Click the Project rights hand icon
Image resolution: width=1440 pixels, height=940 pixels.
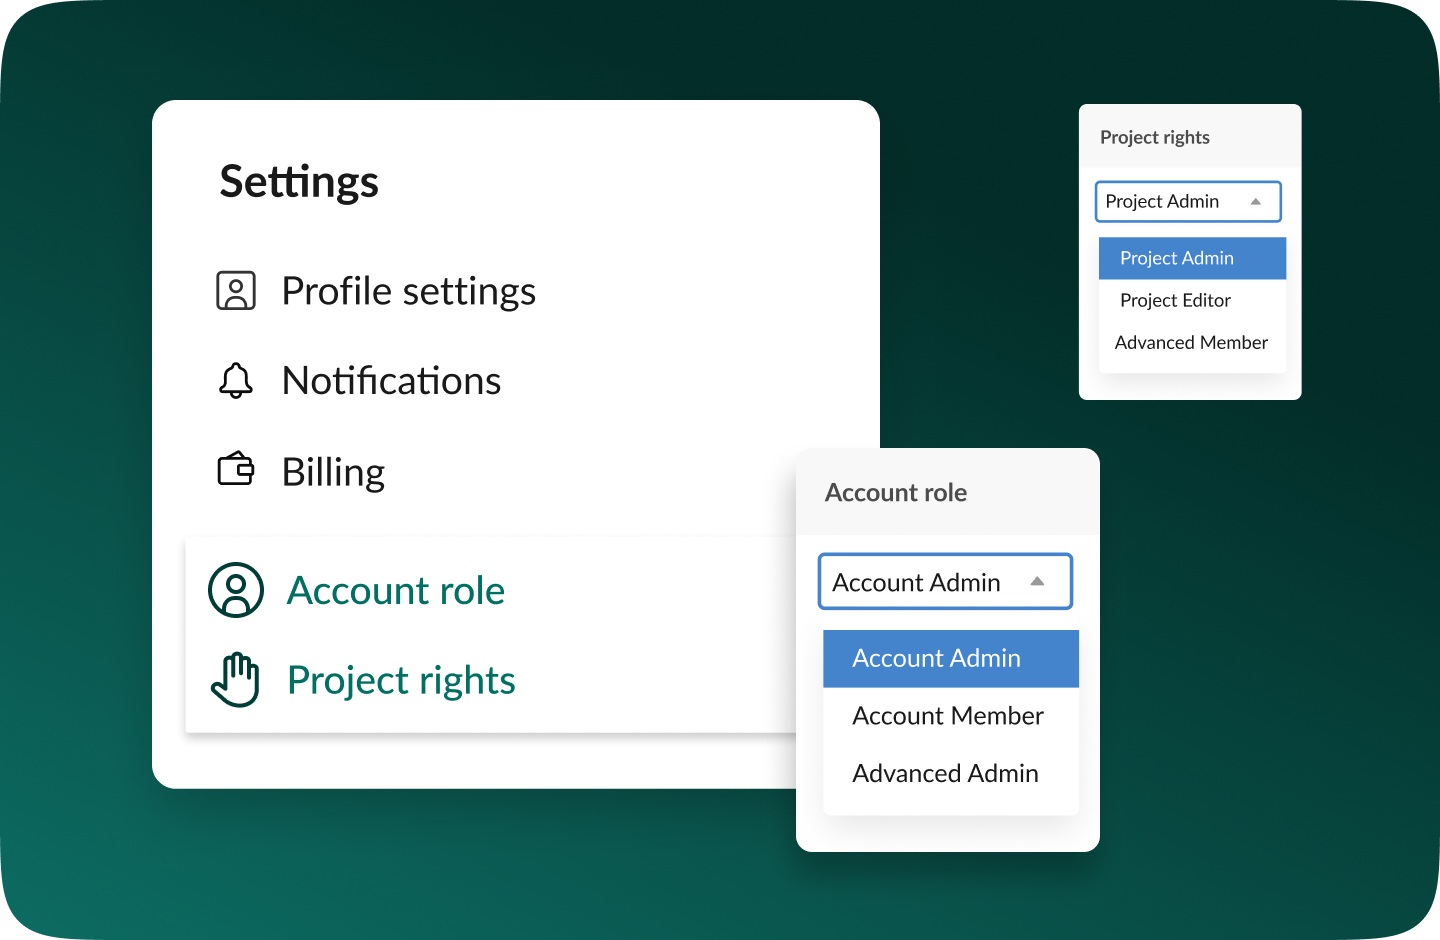click(x=236, y=680)
